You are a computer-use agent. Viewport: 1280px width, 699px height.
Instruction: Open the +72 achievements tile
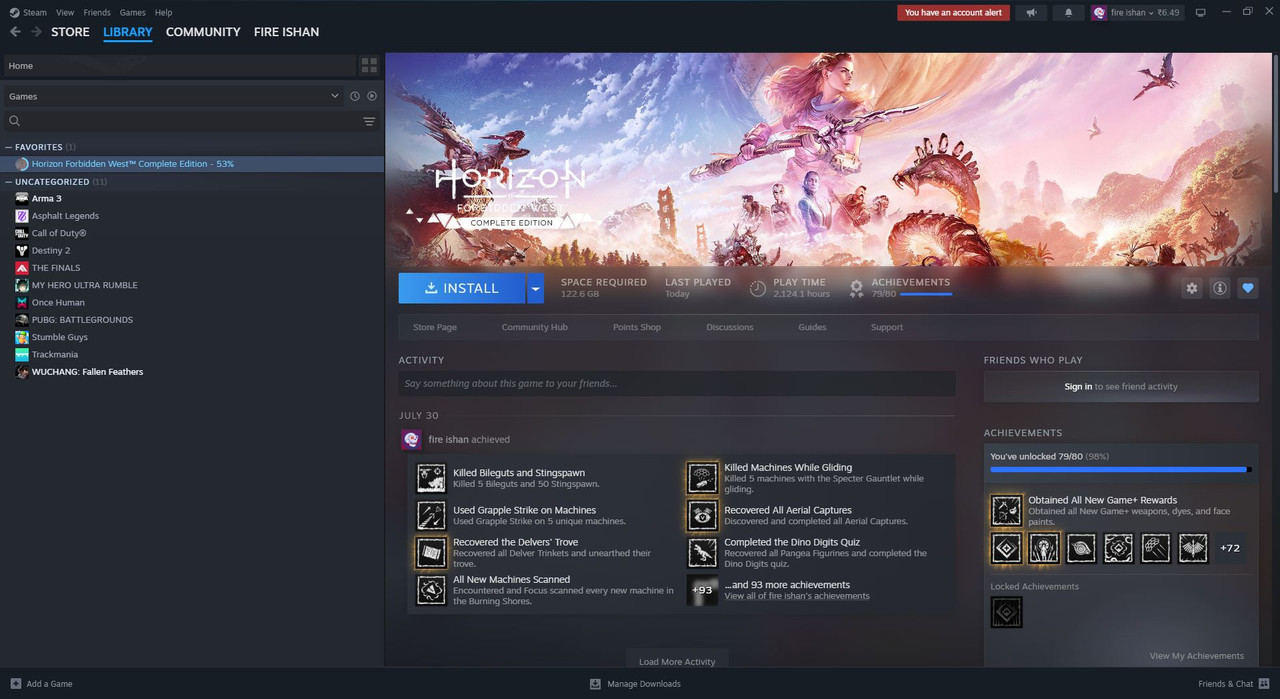[1229, 548]
